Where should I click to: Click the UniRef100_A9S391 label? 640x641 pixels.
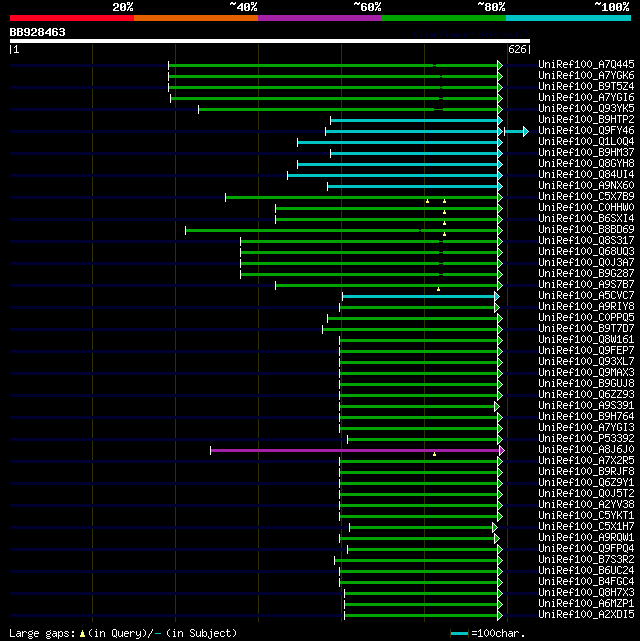tap(586, 406)
